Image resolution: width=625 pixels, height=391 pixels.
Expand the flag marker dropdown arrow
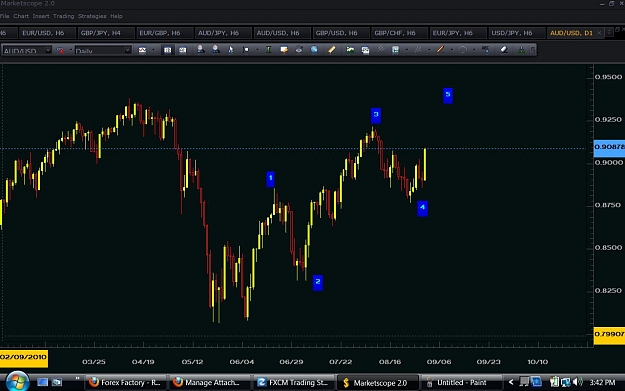tap(257, 50)
